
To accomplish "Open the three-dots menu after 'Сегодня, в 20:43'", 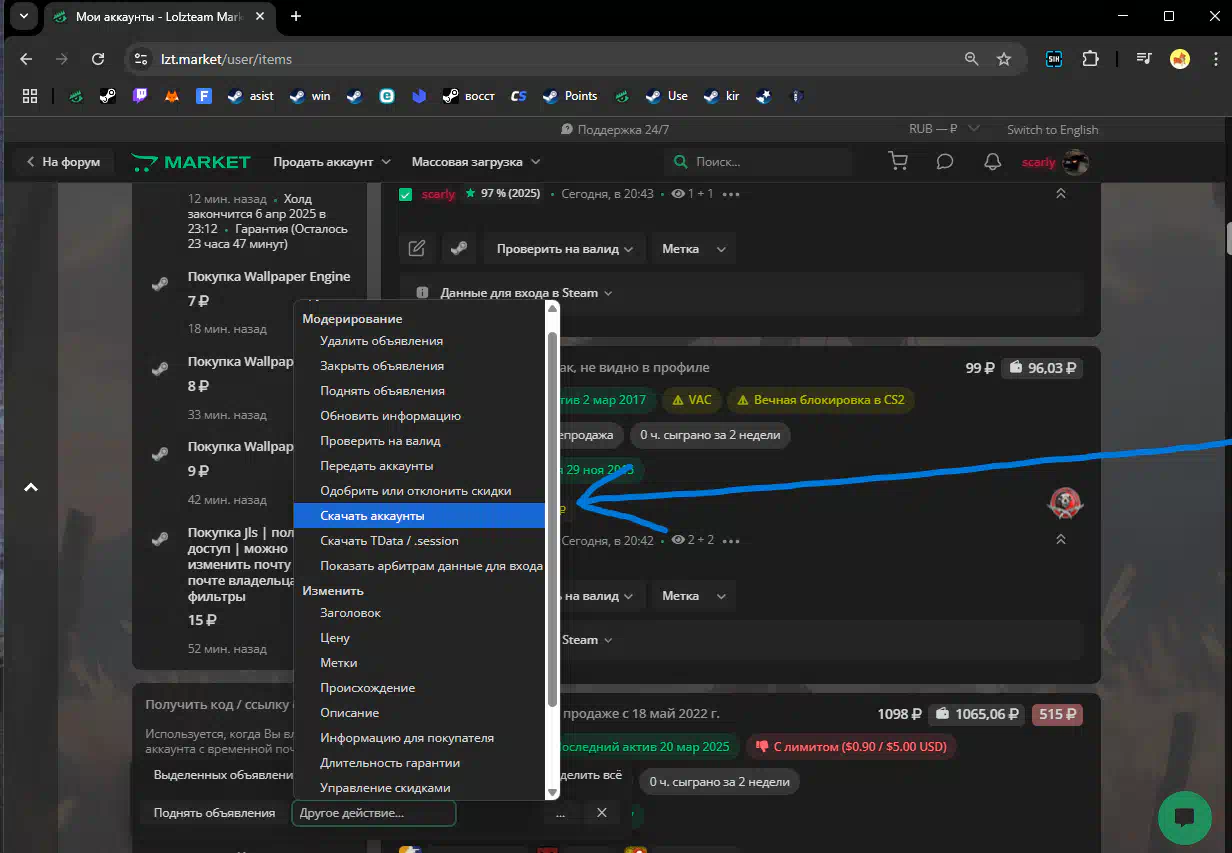I will coord(731,194).
